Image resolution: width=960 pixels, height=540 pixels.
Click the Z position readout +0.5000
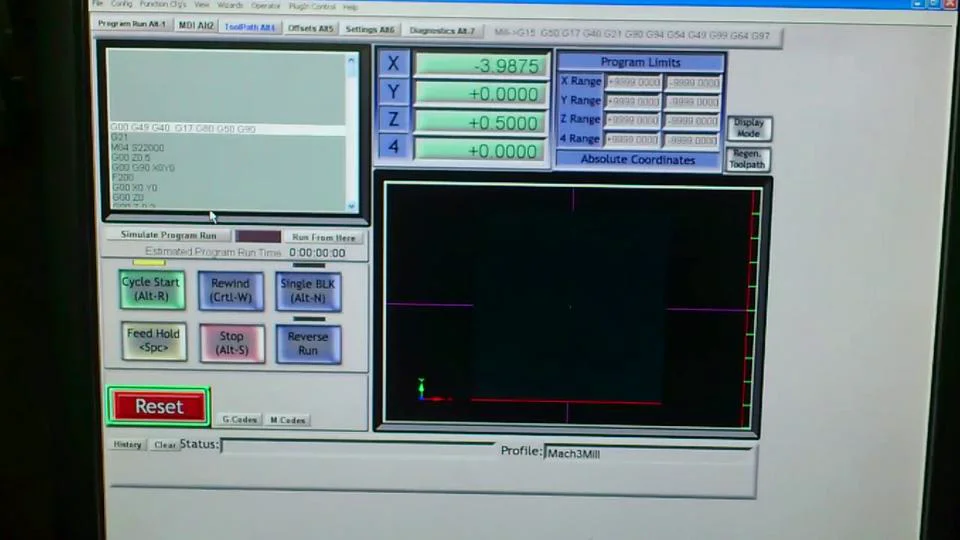pyautogui.click(x=481, y=122)
